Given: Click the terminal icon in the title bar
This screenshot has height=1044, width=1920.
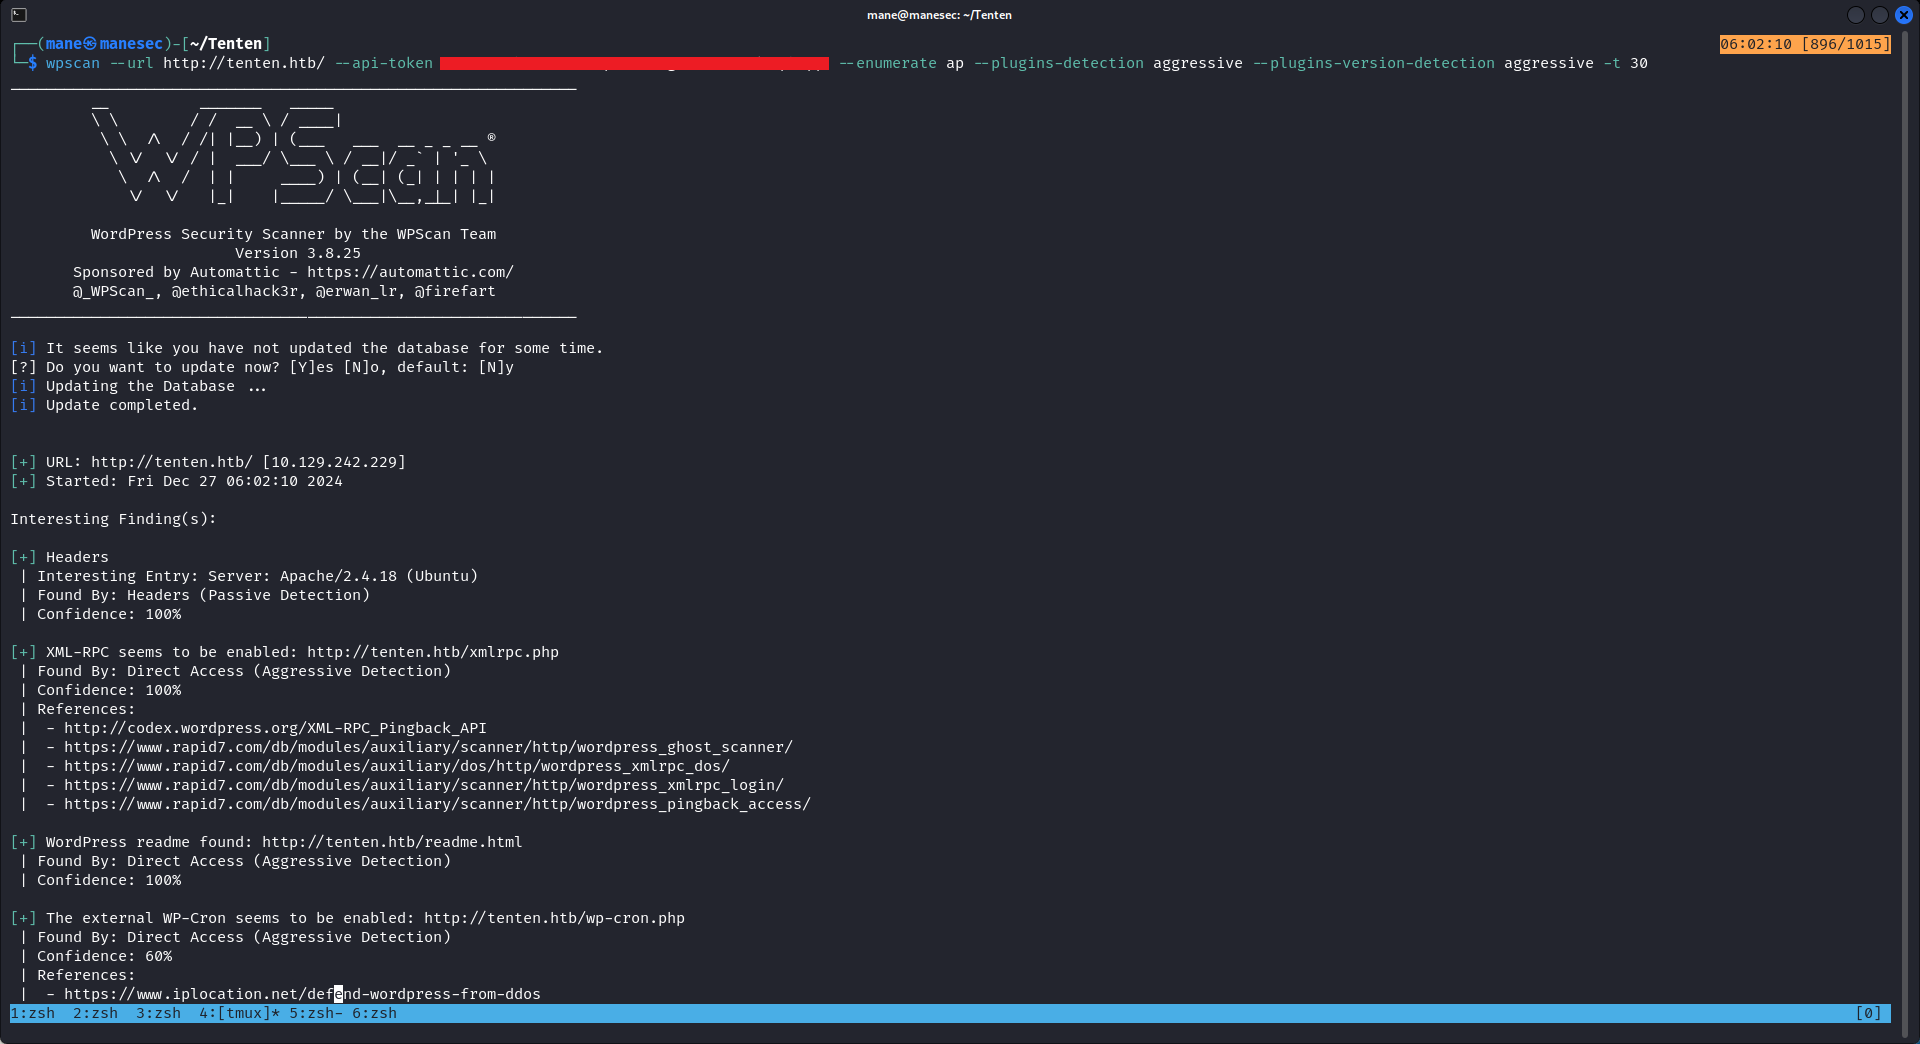Looking at the screenshot, I should [x=19, y=15].
